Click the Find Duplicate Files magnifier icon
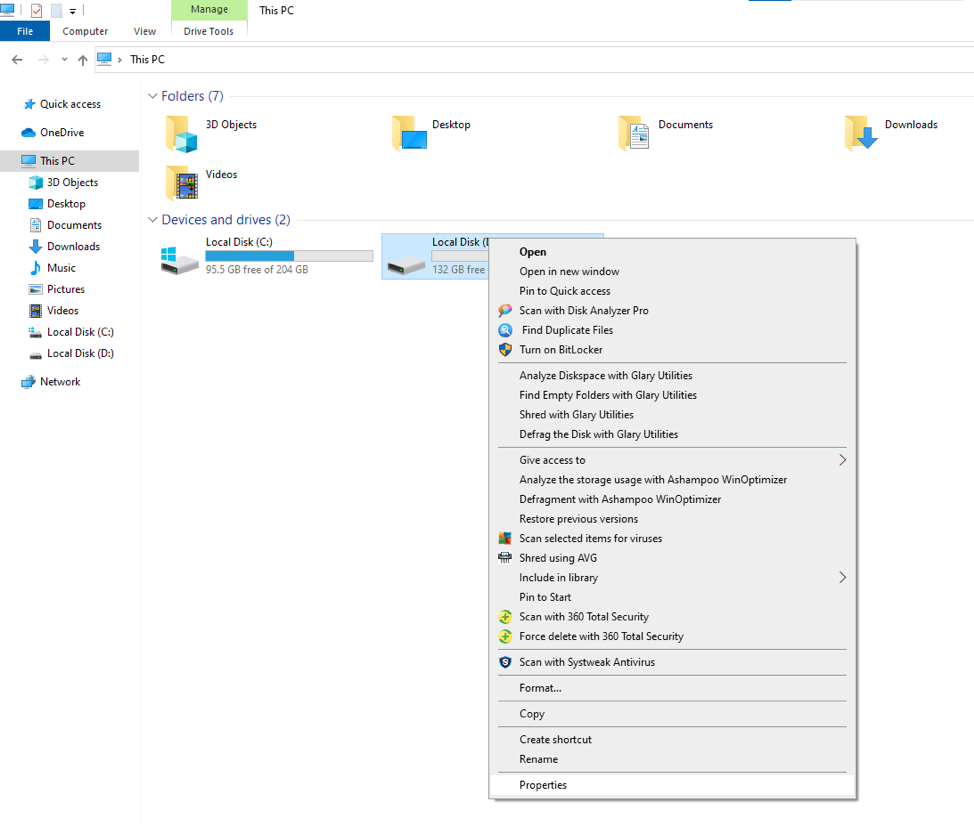974x824 pixels. coord(505,330)
